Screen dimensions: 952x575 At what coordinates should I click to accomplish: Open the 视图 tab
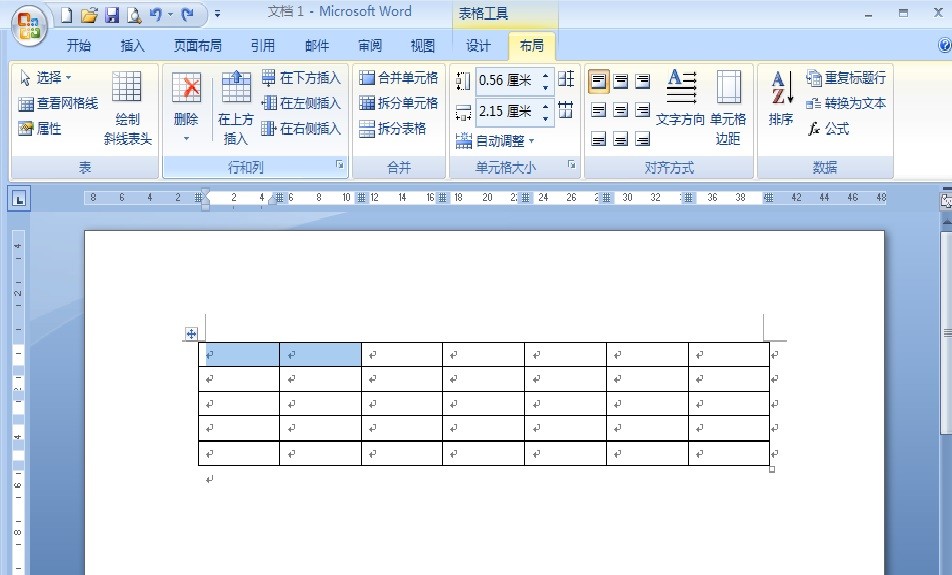click(x=422, y=46)
